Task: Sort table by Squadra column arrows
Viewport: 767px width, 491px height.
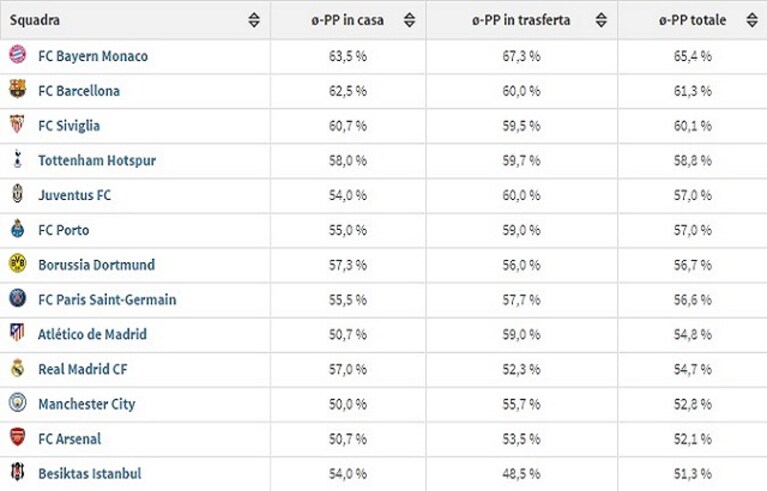Action: 254,20
